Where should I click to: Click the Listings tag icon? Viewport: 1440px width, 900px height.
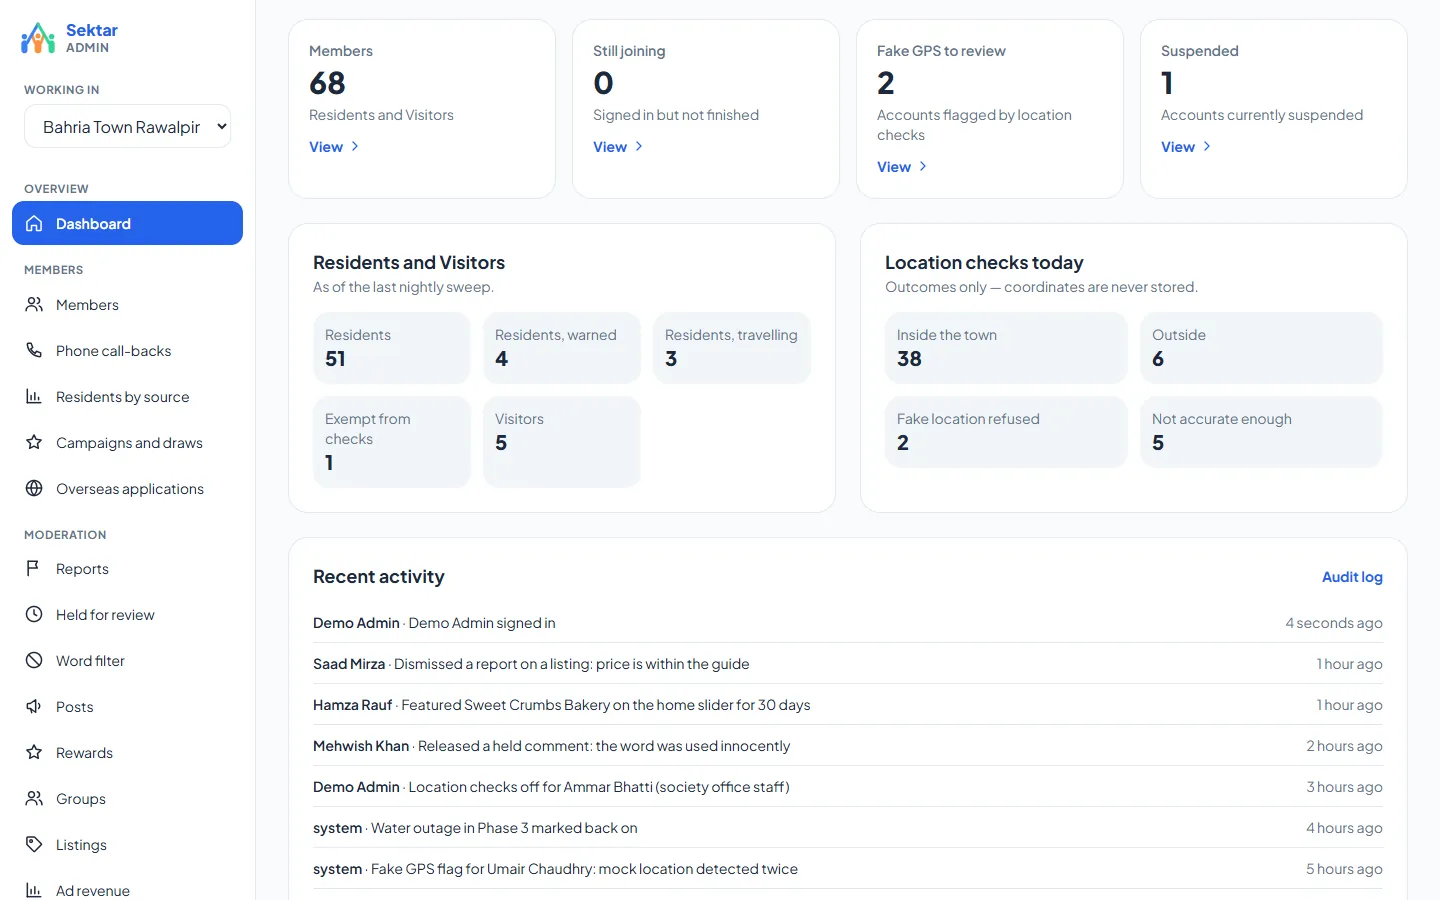click(x=34, y=845)
